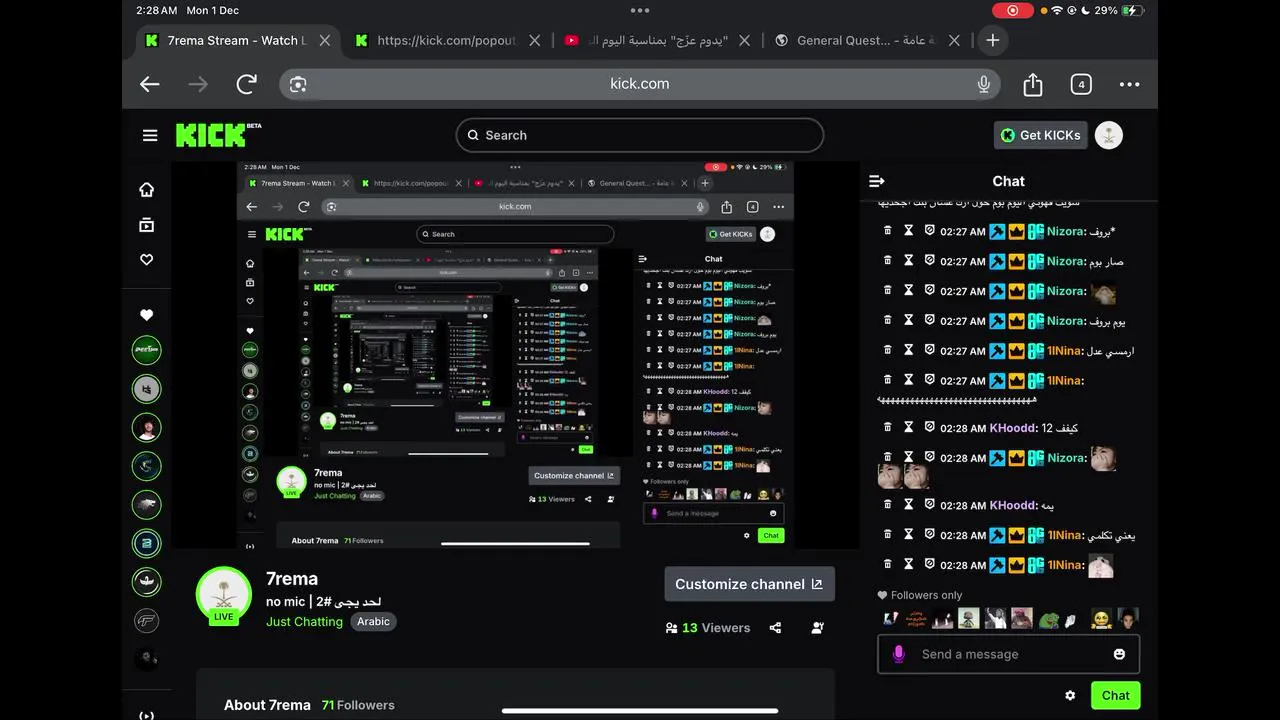
Task: Tap the red screen recording indicator in status bar
Action: [x=1012, y=10]
